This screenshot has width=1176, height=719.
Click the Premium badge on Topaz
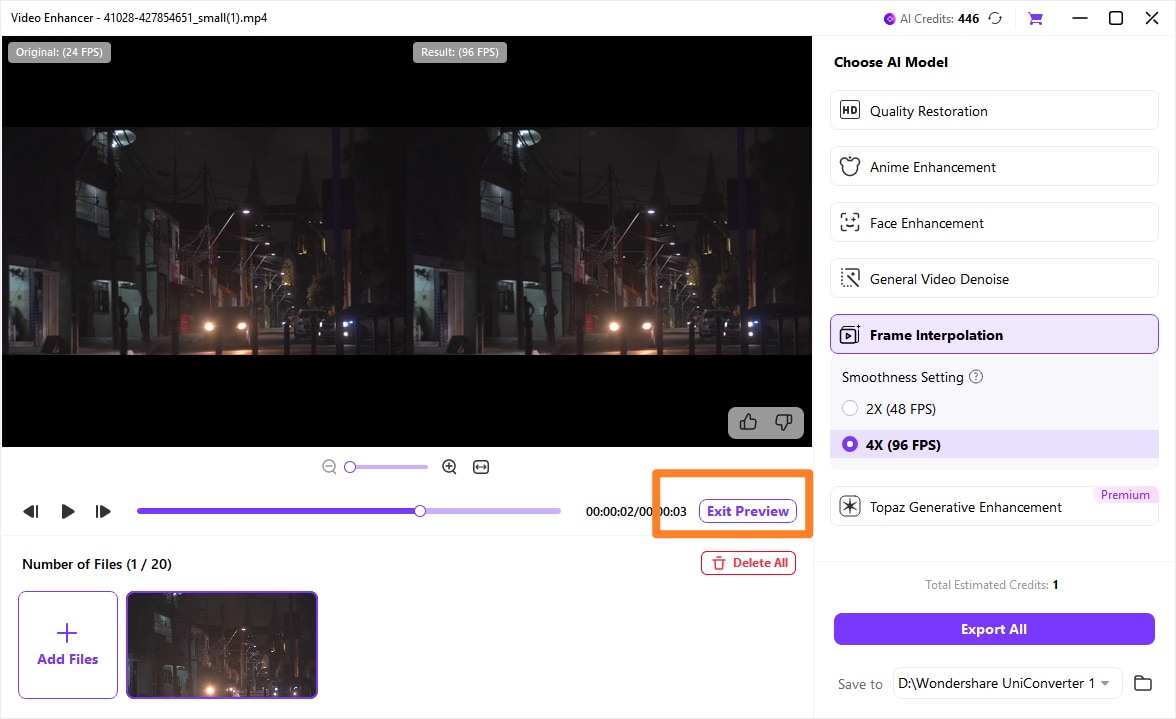tap(1125, 495)
